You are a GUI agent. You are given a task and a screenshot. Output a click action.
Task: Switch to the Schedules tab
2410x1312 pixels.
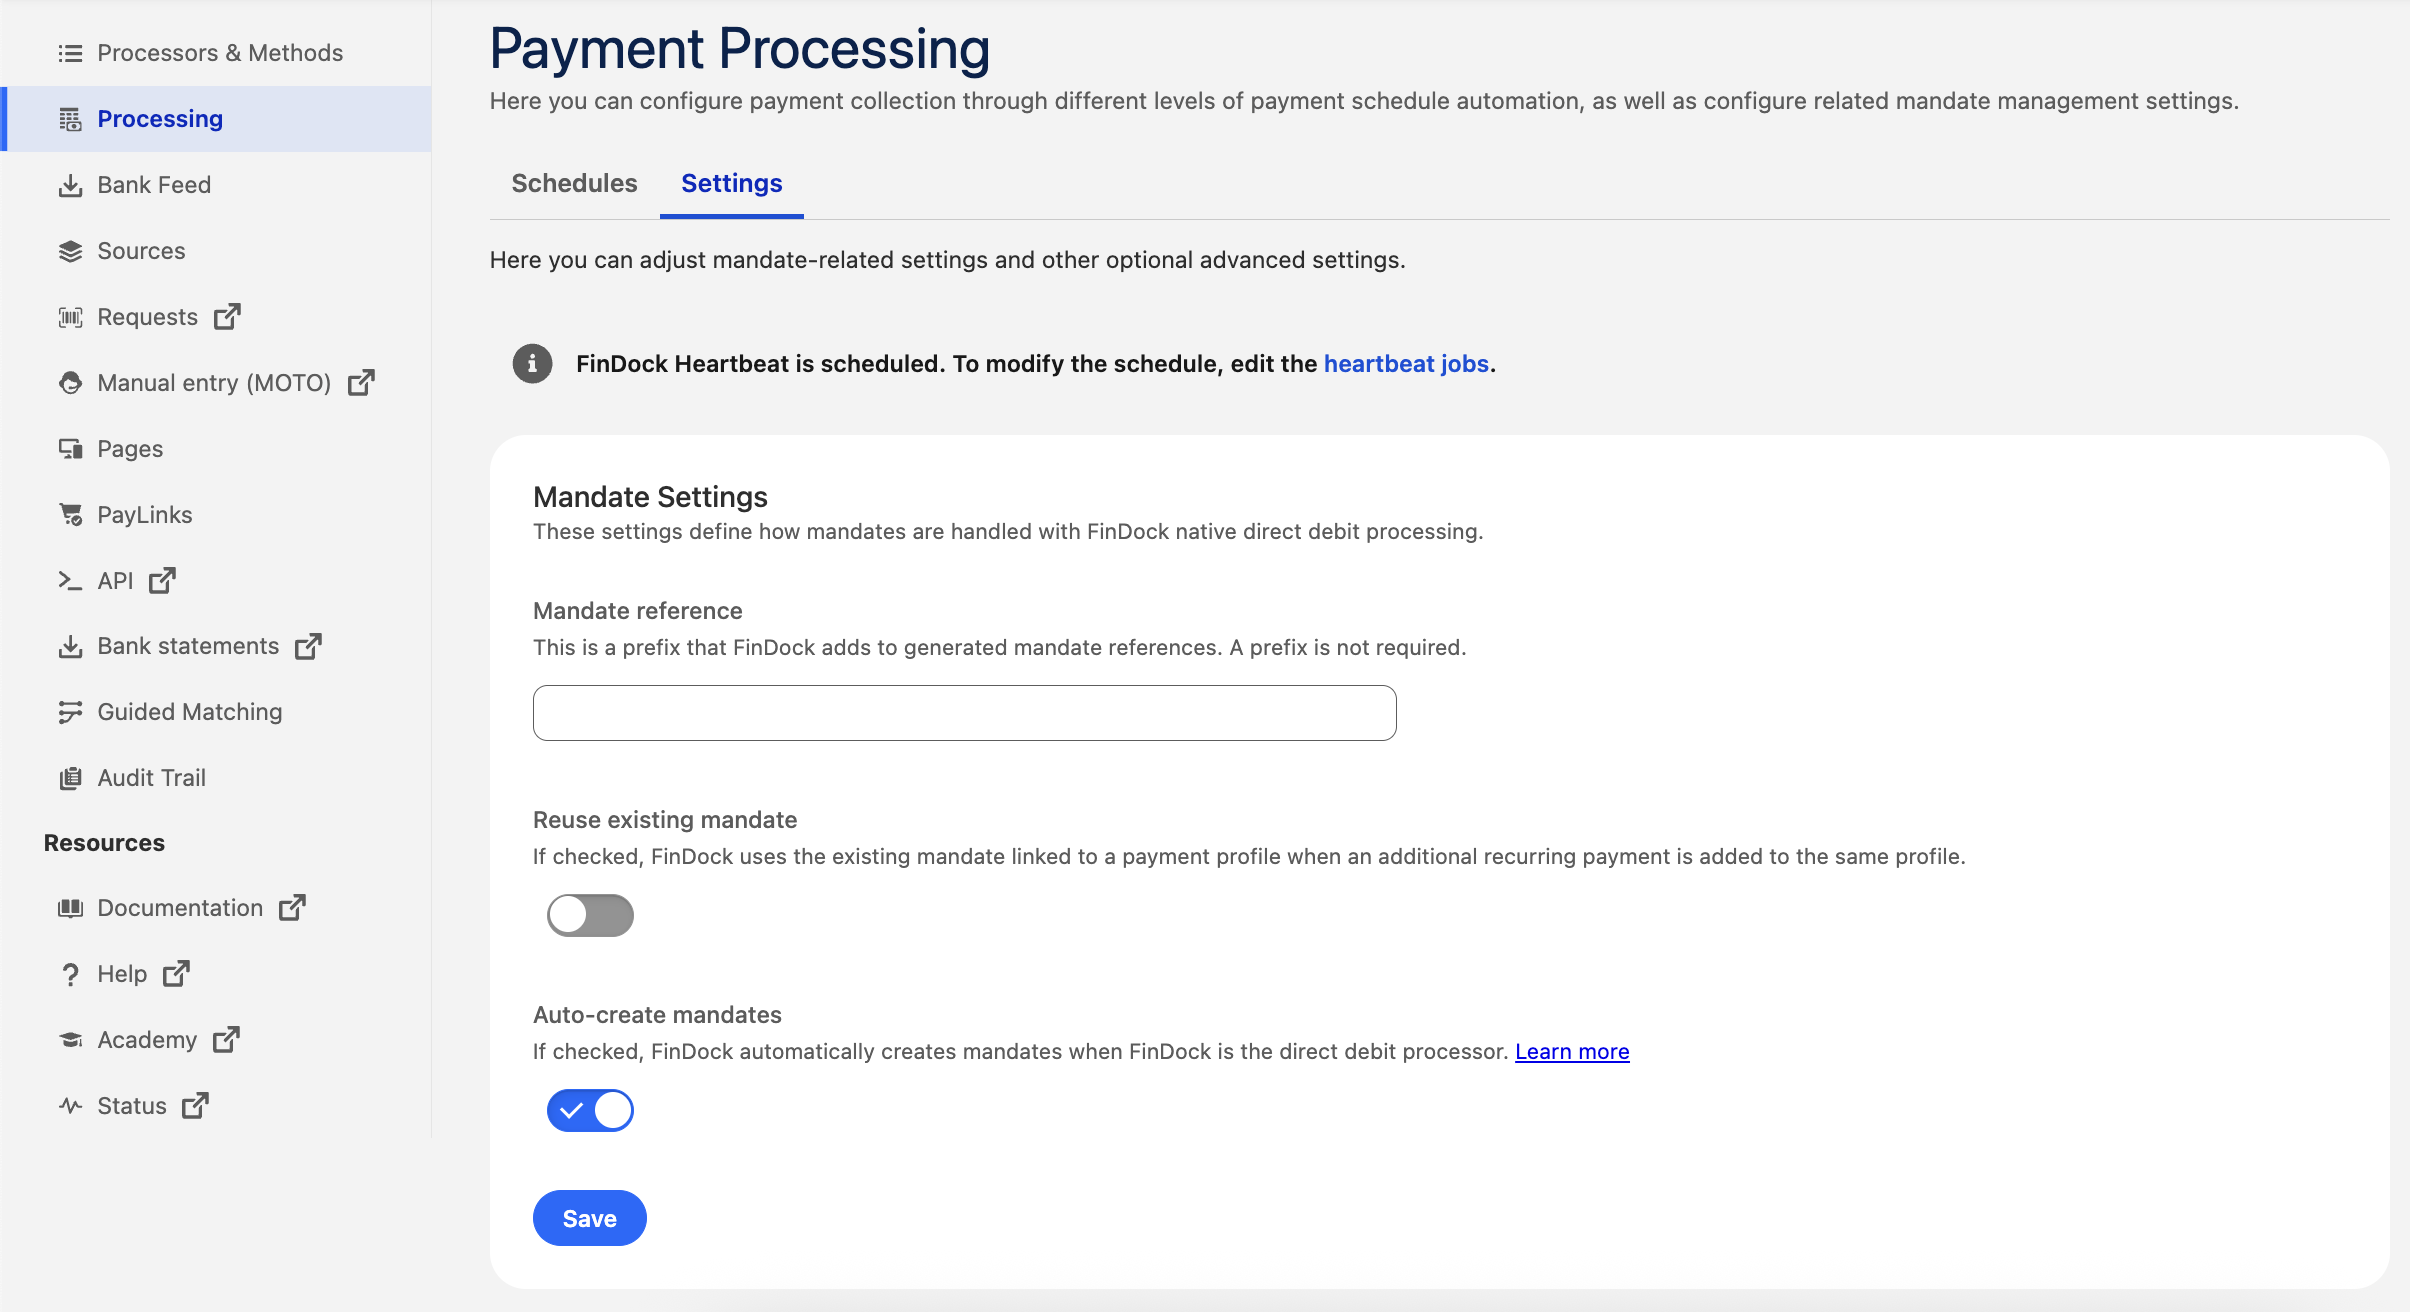click(574, 184)
